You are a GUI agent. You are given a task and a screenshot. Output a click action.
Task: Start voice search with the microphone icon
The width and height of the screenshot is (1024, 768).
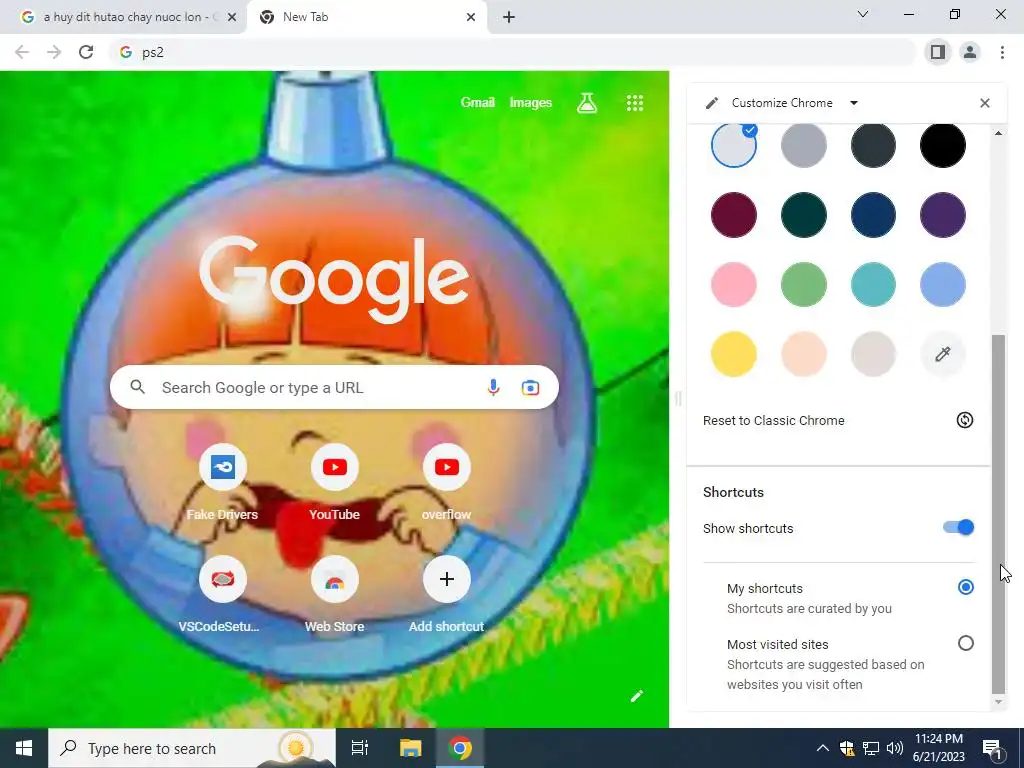493,387
